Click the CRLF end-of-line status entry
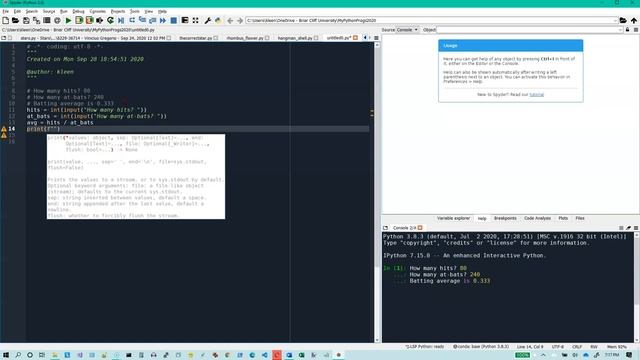 coord(577,347)
